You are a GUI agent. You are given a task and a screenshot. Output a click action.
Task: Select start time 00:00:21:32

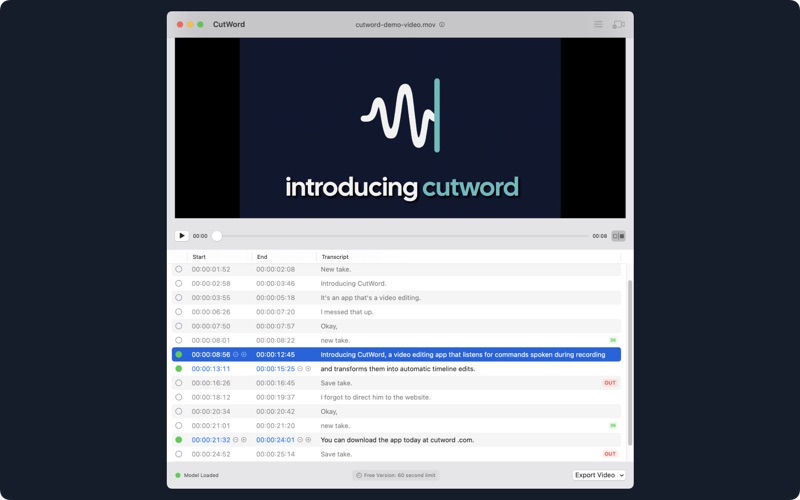(x=211, y=439)
